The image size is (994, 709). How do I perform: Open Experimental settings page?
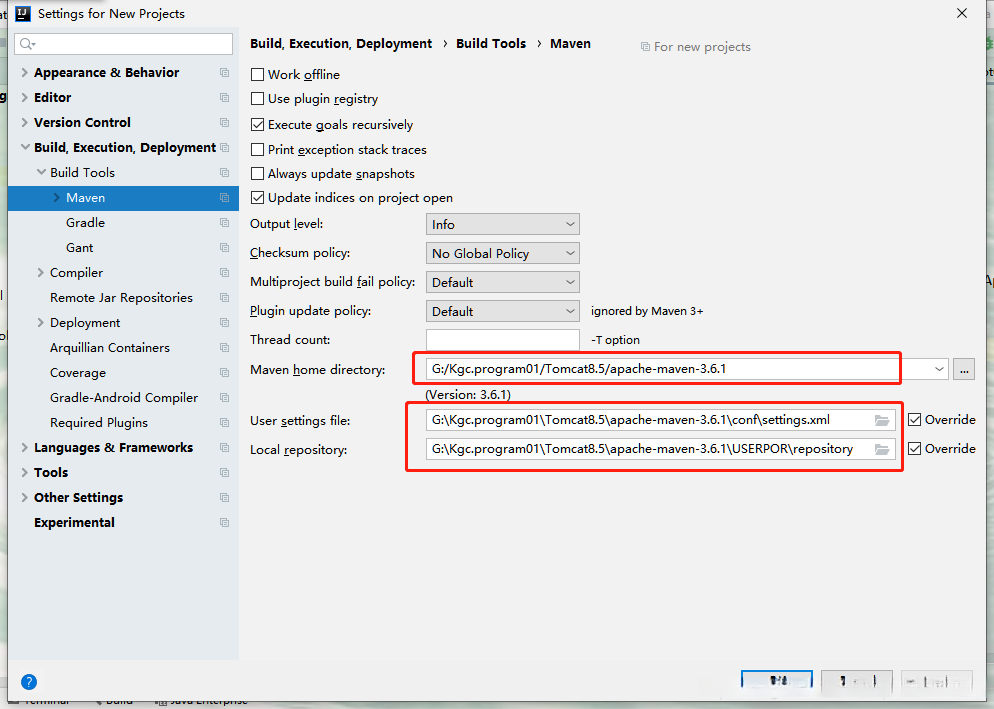coord(74,523)
